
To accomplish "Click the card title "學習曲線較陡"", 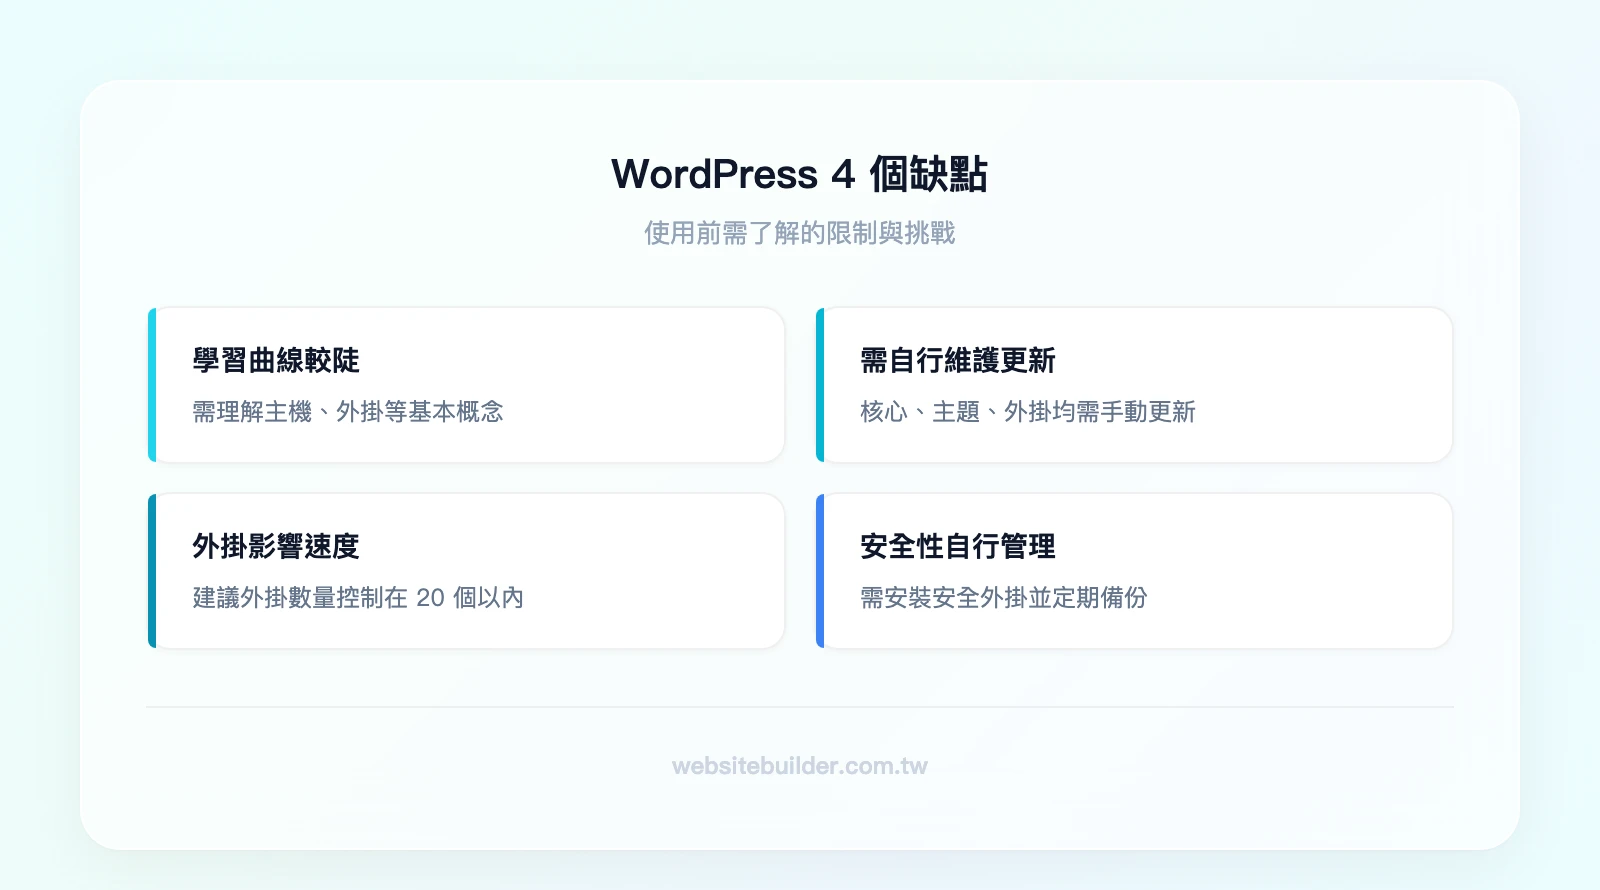I will 276,360.
